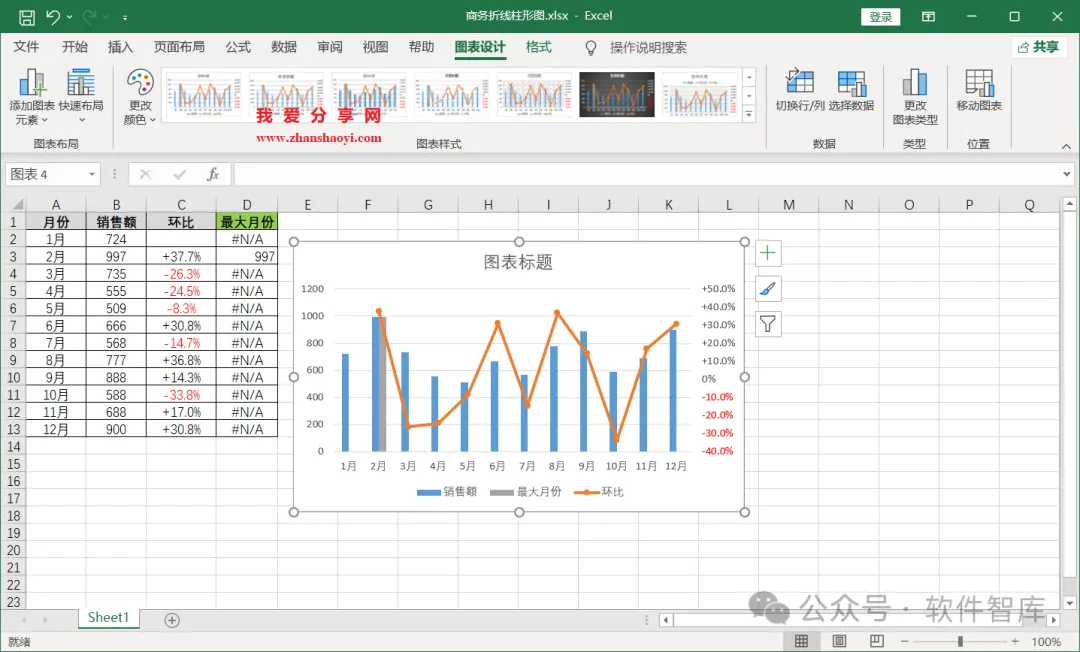Image resolution: width=1080 pixels, height=652 pixels.
Task: Click the 环比 legend entry
Action: tap(599, 492)
